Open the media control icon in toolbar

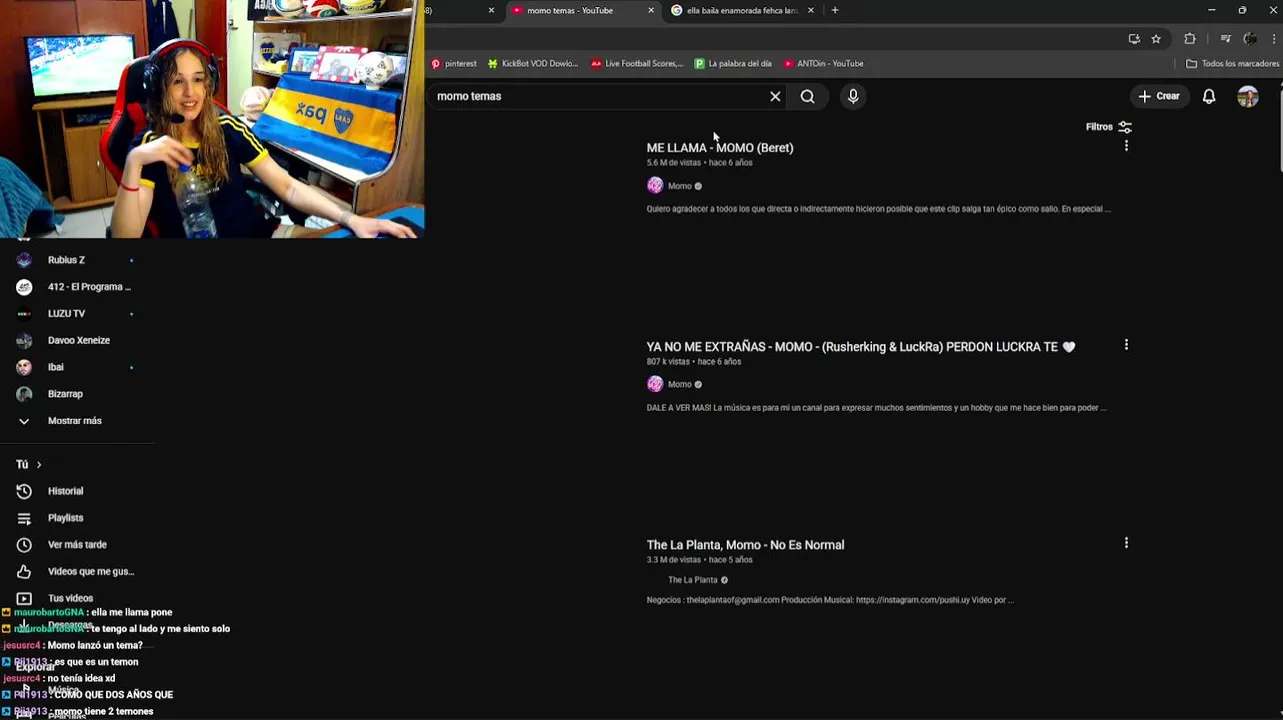[x=1226, y=39]
